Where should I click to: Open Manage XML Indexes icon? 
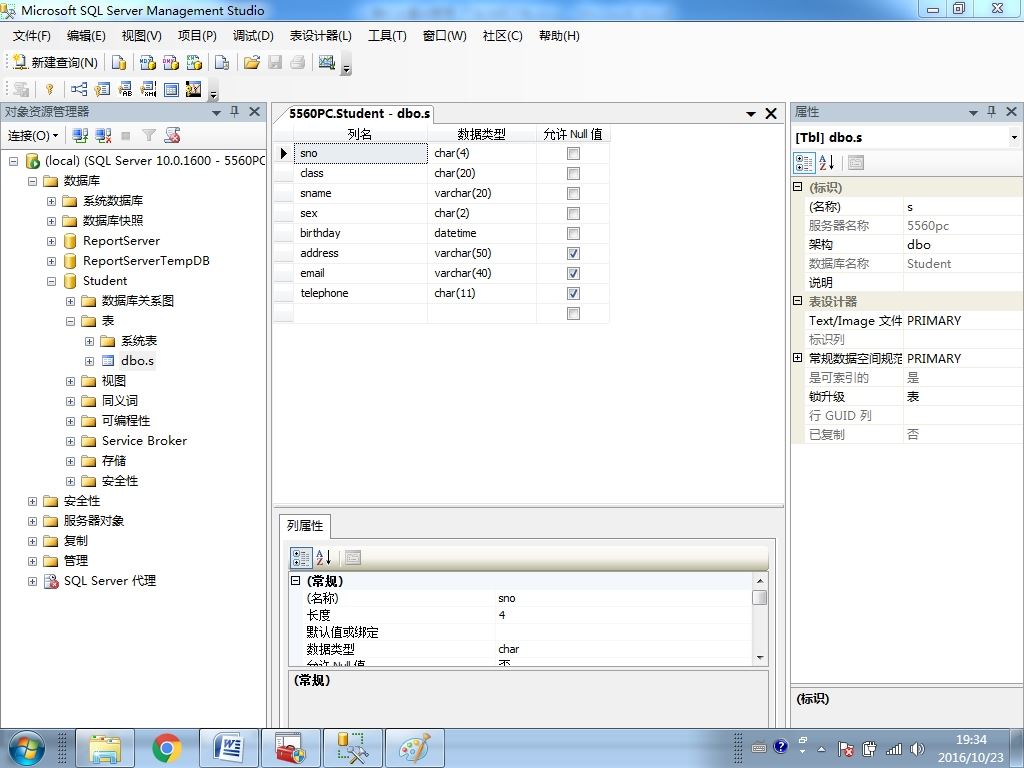pyautogui.click(x=148, y=89)
